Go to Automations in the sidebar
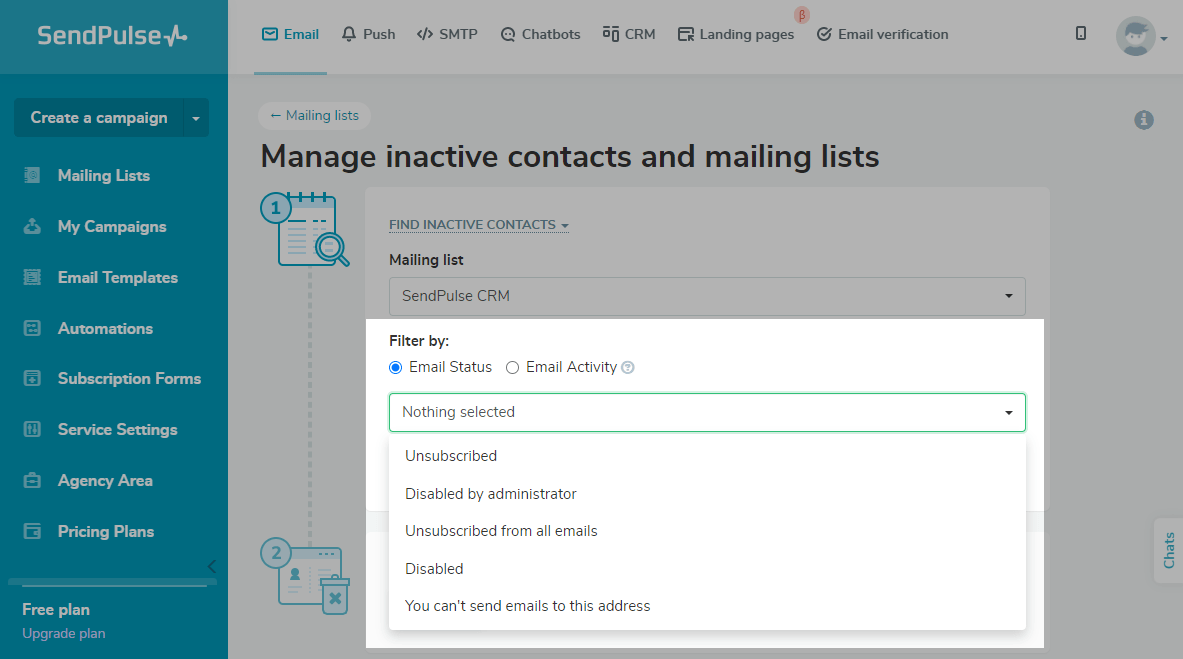Image resolution: width=1183 pixels, height=659 pixels. pos(105,328)
